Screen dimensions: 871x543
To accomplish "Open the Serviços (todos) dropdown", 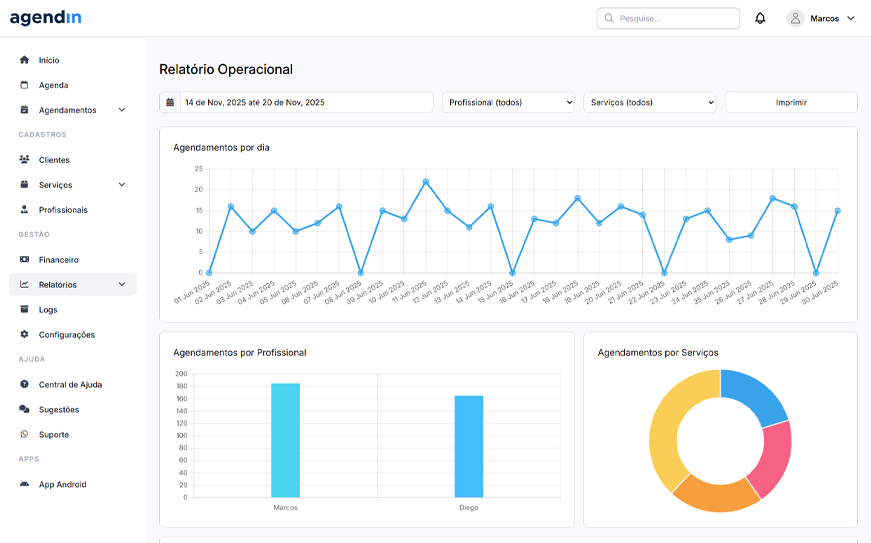I will [x=650, y=102].
